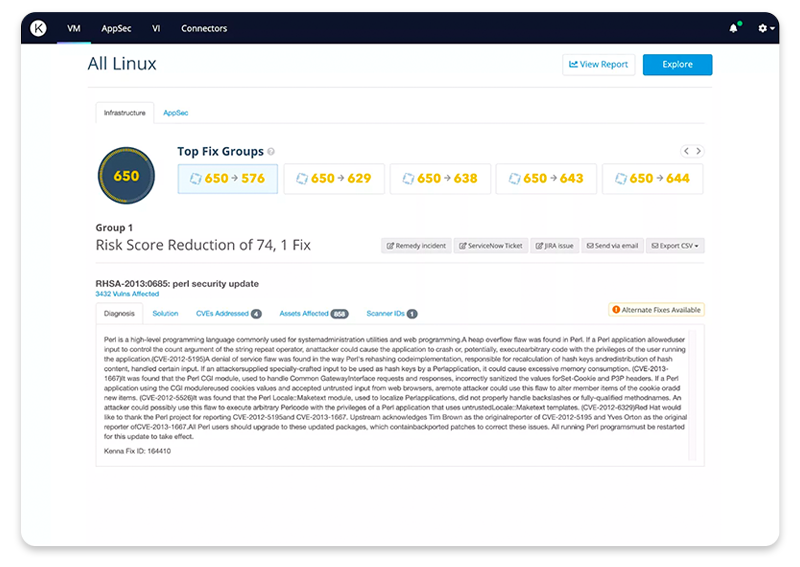Expand the Export CSV dropdown
The height and width of the screenshot is (567, 800).
point(675,245)
